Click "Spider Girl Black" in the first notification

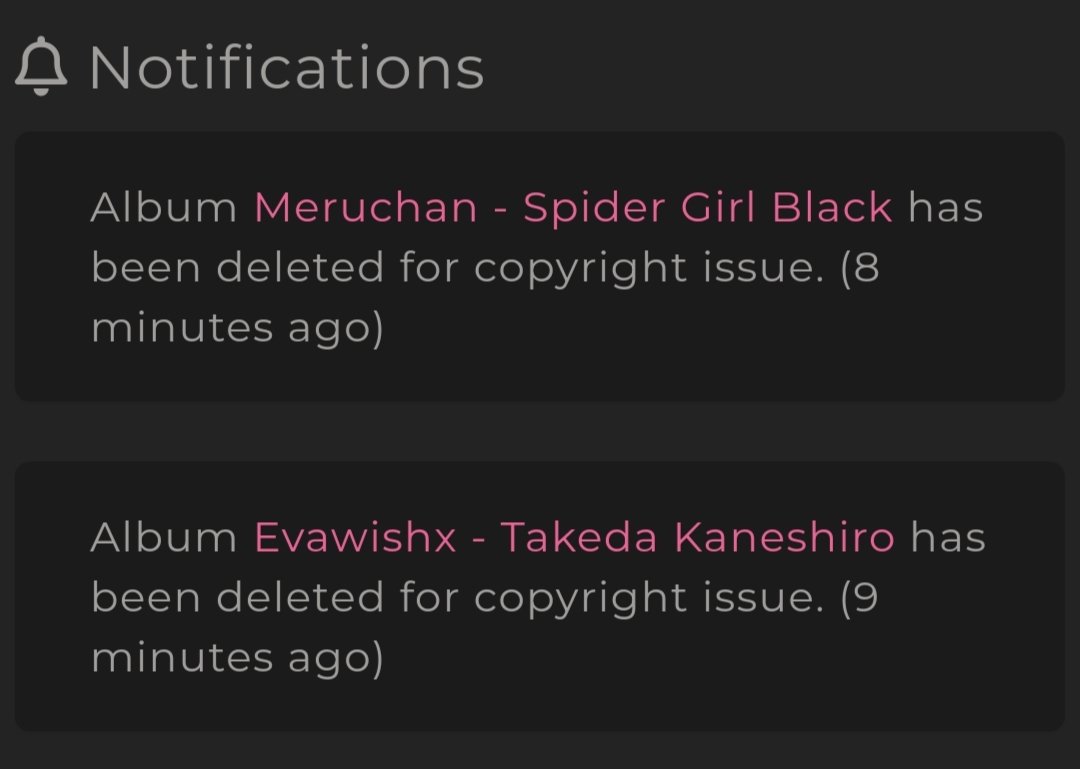(707, 207)
